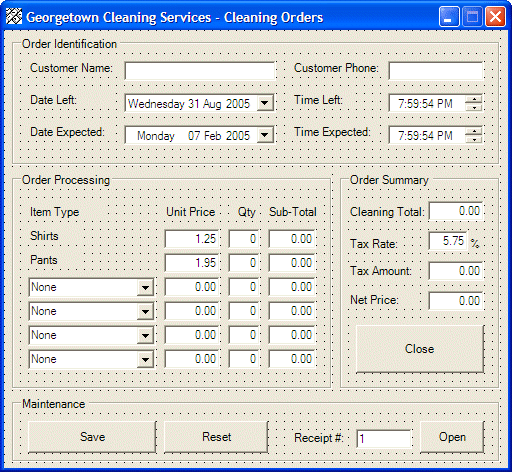
Task: Maximize the Cleaning Orders window
Action: [472, 17]
